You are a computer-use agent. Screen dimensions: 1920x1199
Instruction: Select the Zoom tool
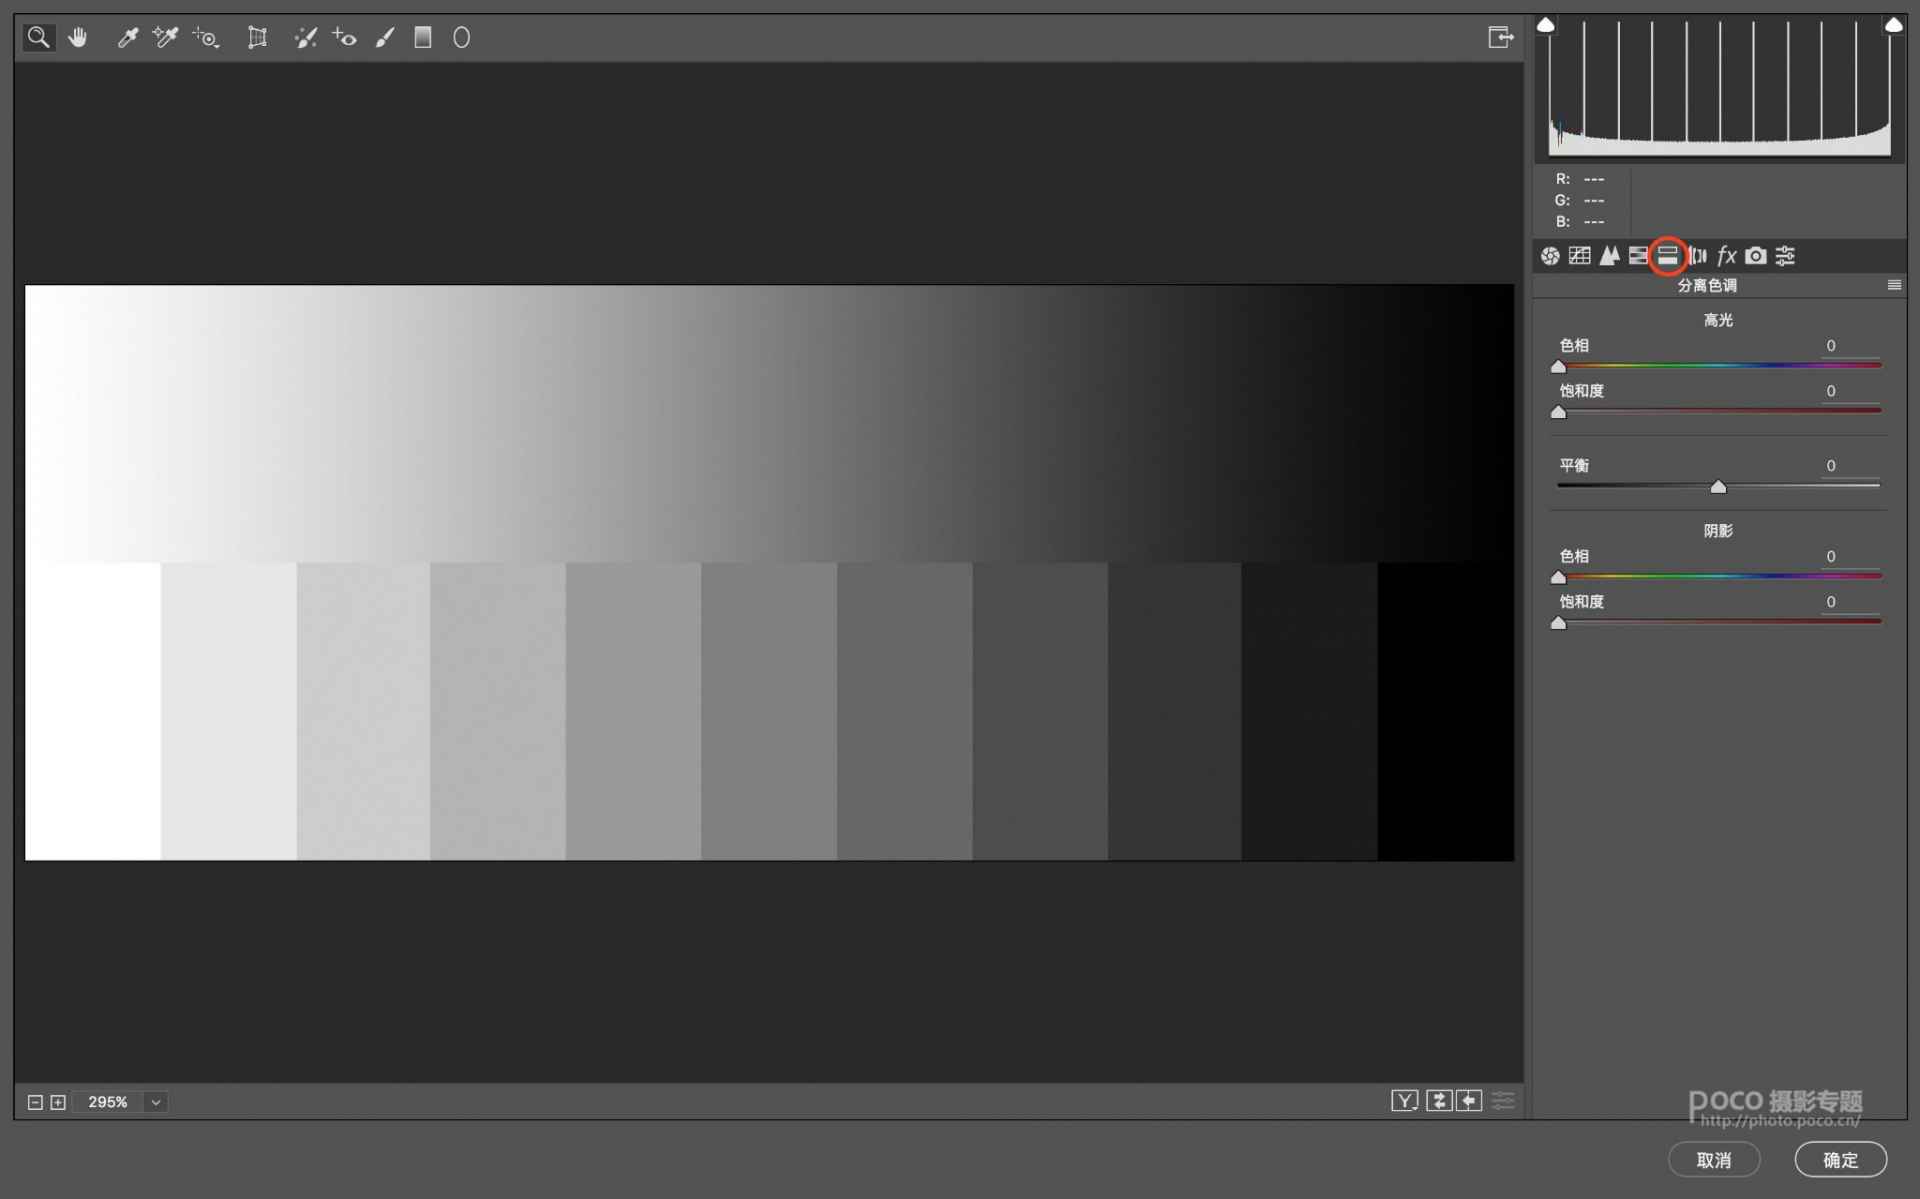click(38, 38)
